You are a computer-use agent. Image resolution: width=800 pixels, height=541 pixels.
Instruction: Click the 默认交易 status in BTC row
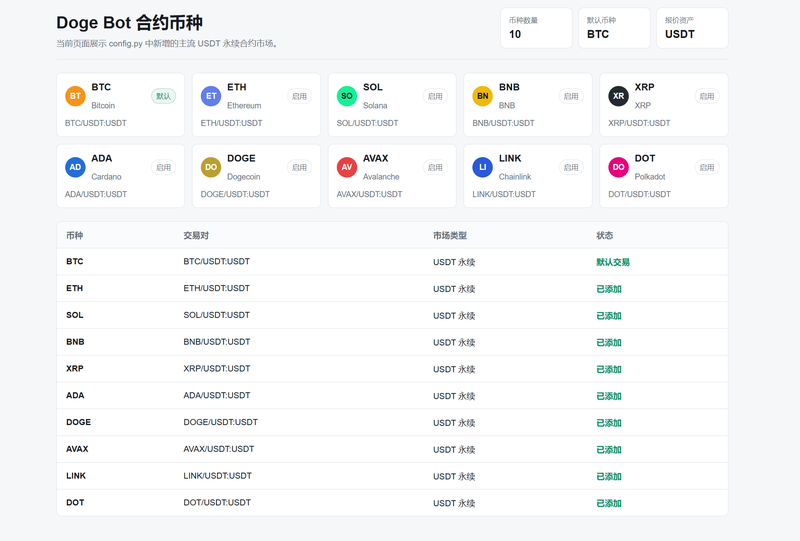pyautogui.click(x=613, y=262)
